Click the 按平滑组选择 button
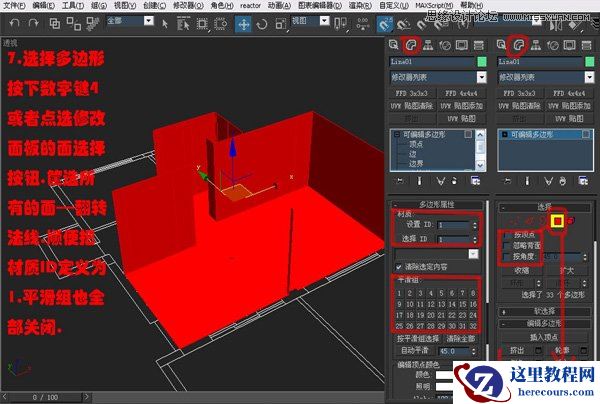 tap(418, 338)
